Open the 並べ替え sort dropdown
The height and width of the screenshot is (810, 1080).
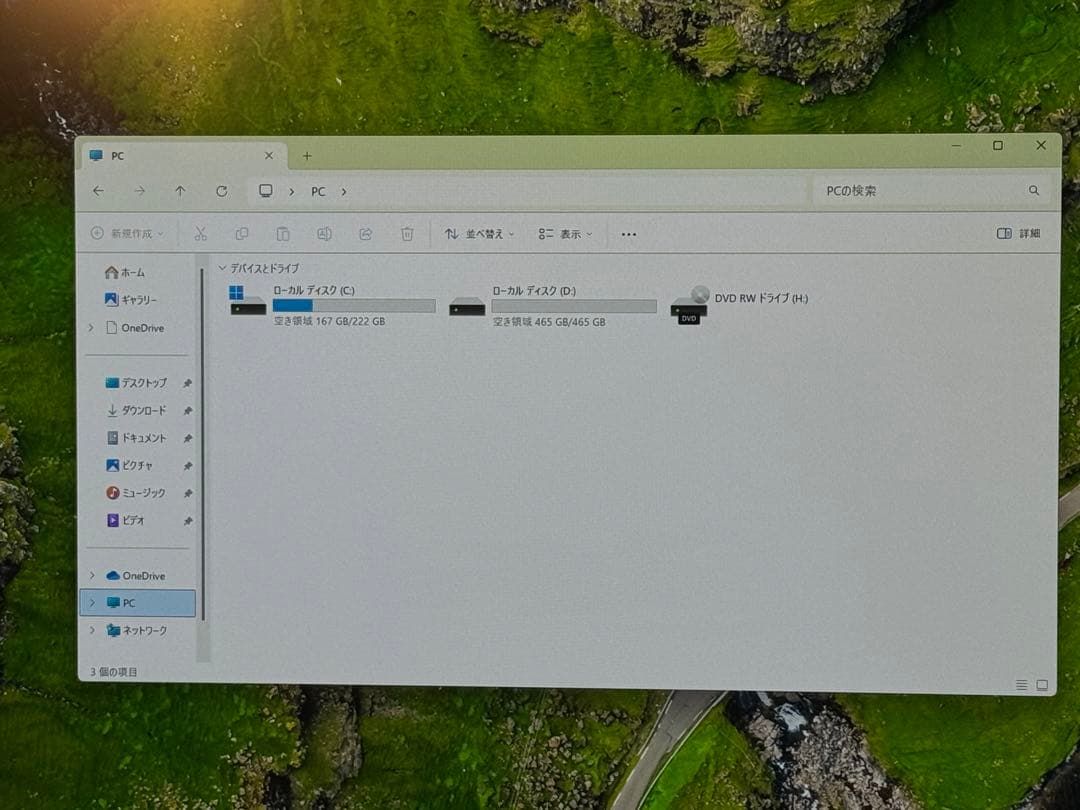(x=478, y=233)
